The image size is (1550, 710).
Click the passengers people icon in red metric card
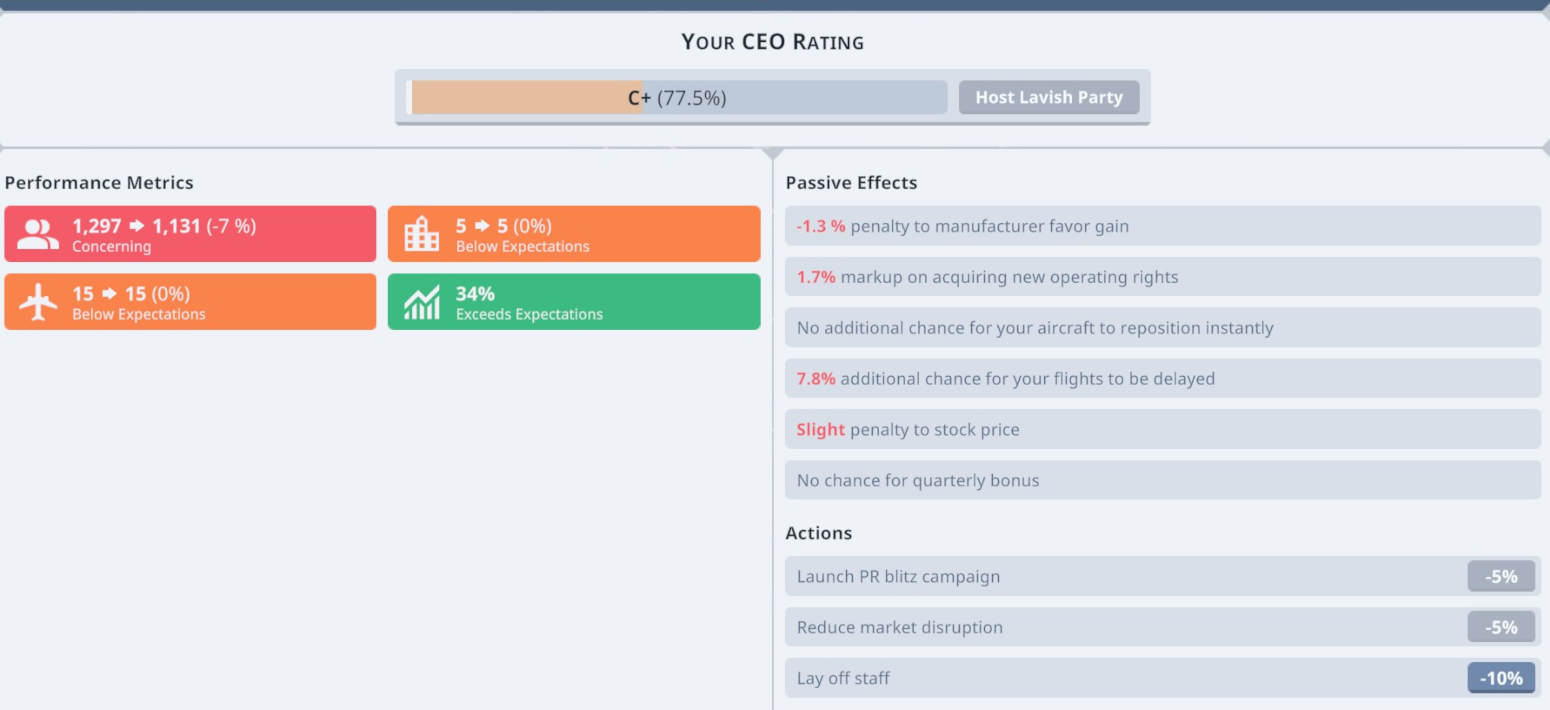[x=38, y=235]
